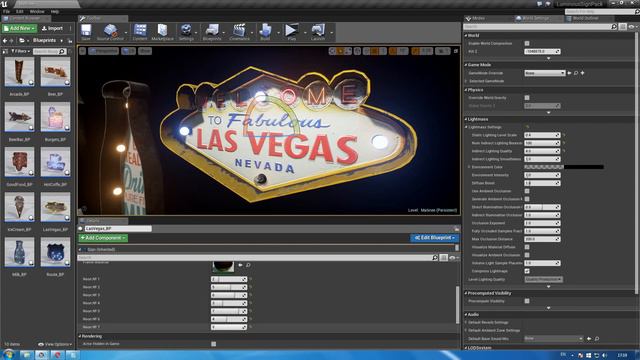
Task: Open View Options in Content Browser
Action: point(55,344)
